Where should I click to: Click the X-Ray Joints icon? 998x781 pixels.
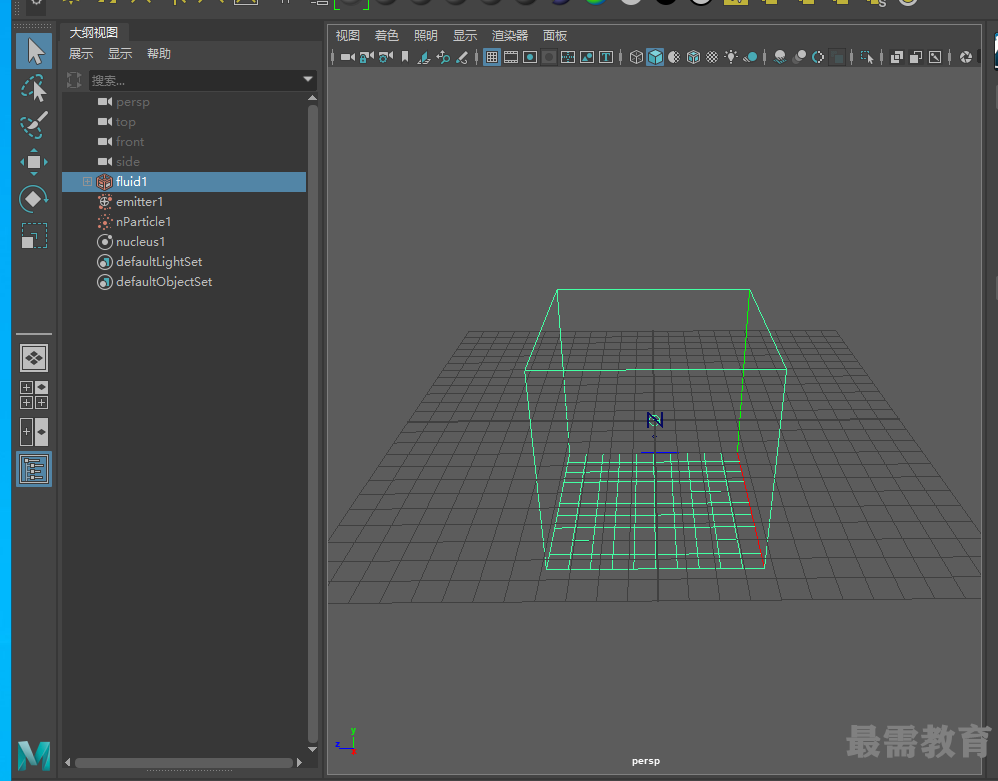pyautogui.click(x=935, y=57)
